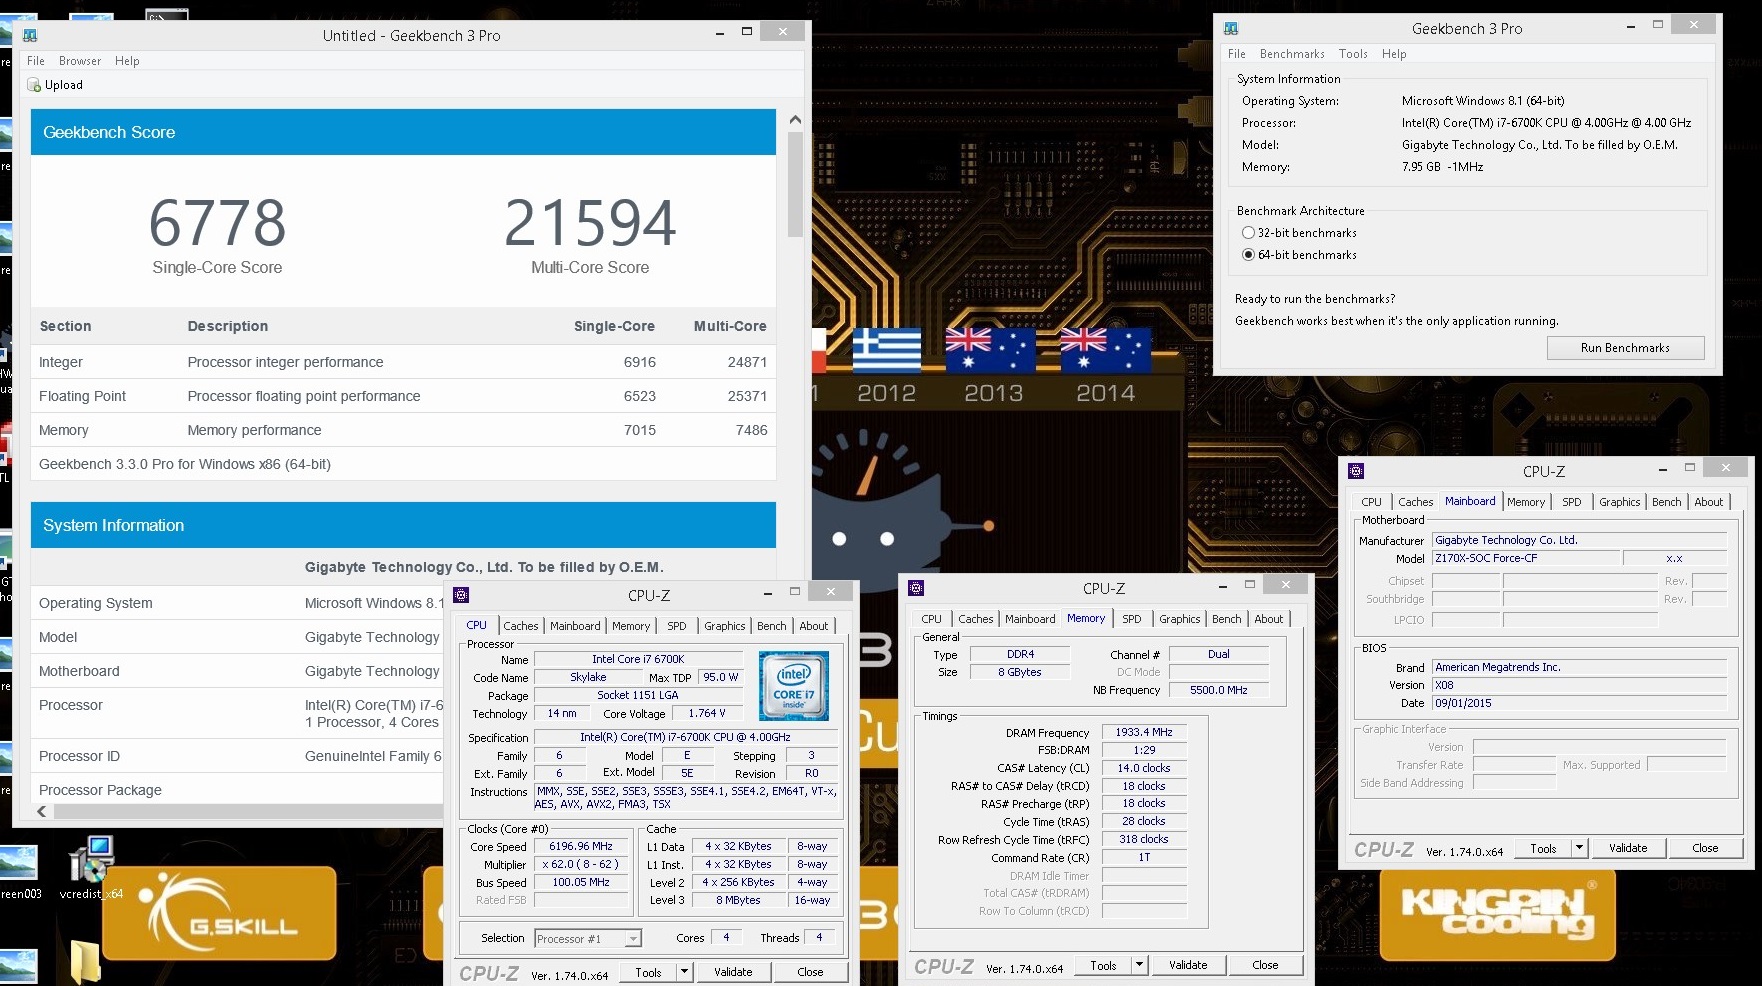
Task: Switch to Graphics tab in CPU-Z Mainboard window
Action: (1619, 502)
